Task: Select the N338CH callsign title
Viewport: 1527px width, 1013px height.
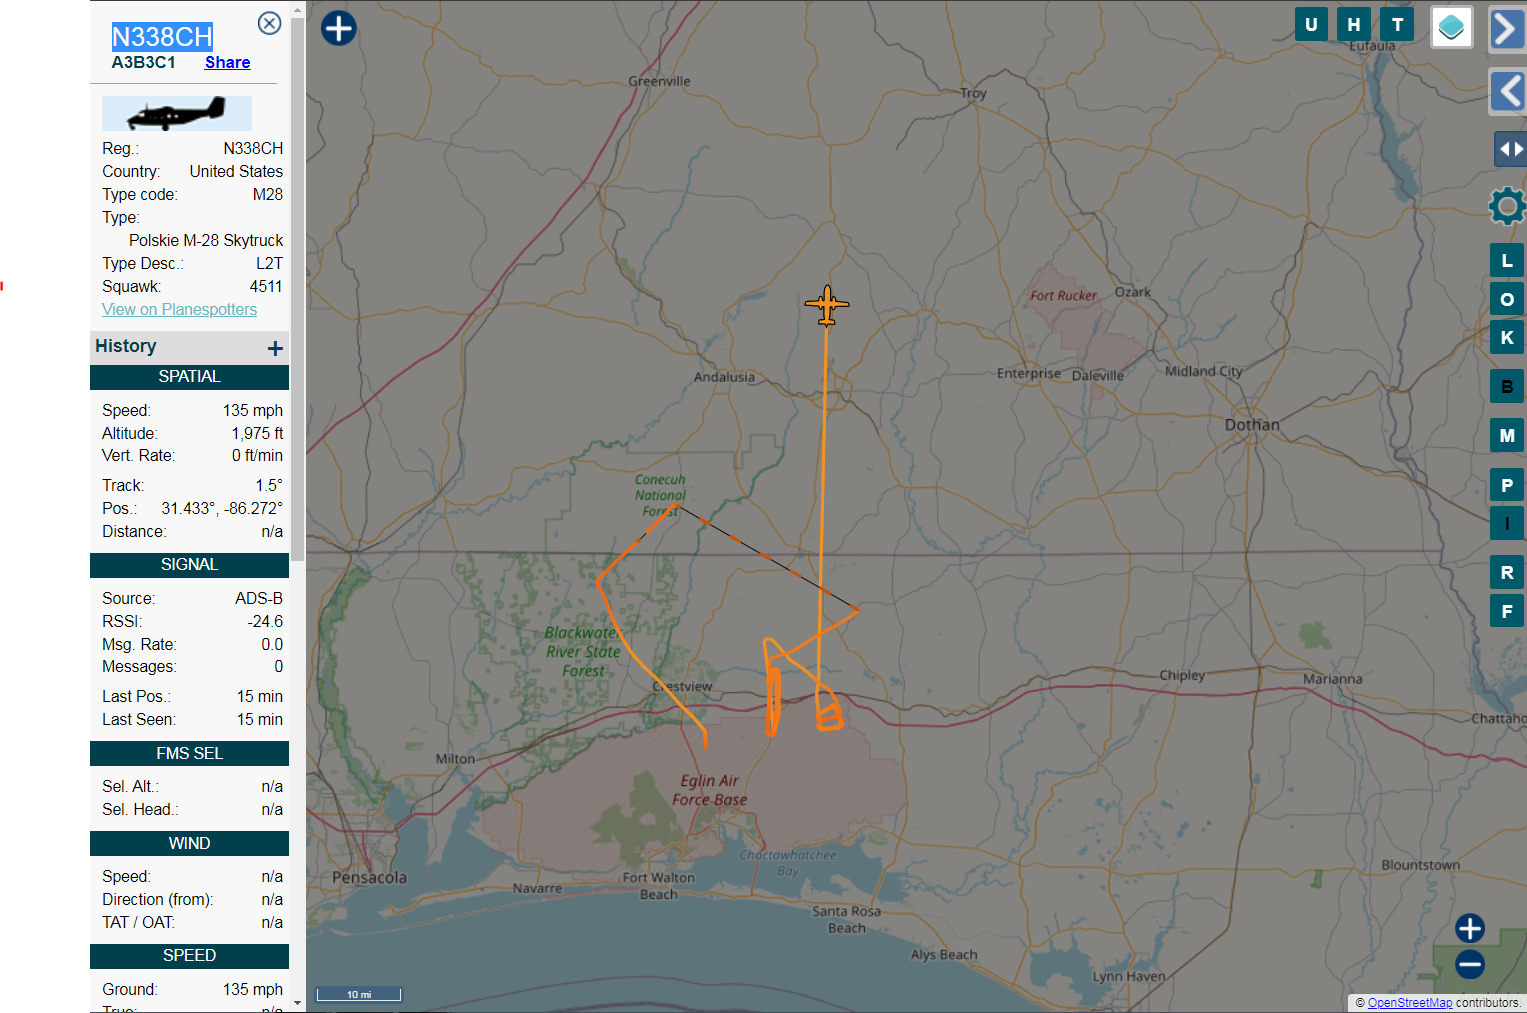Action: pyautogui.click(x=162, y=37)
